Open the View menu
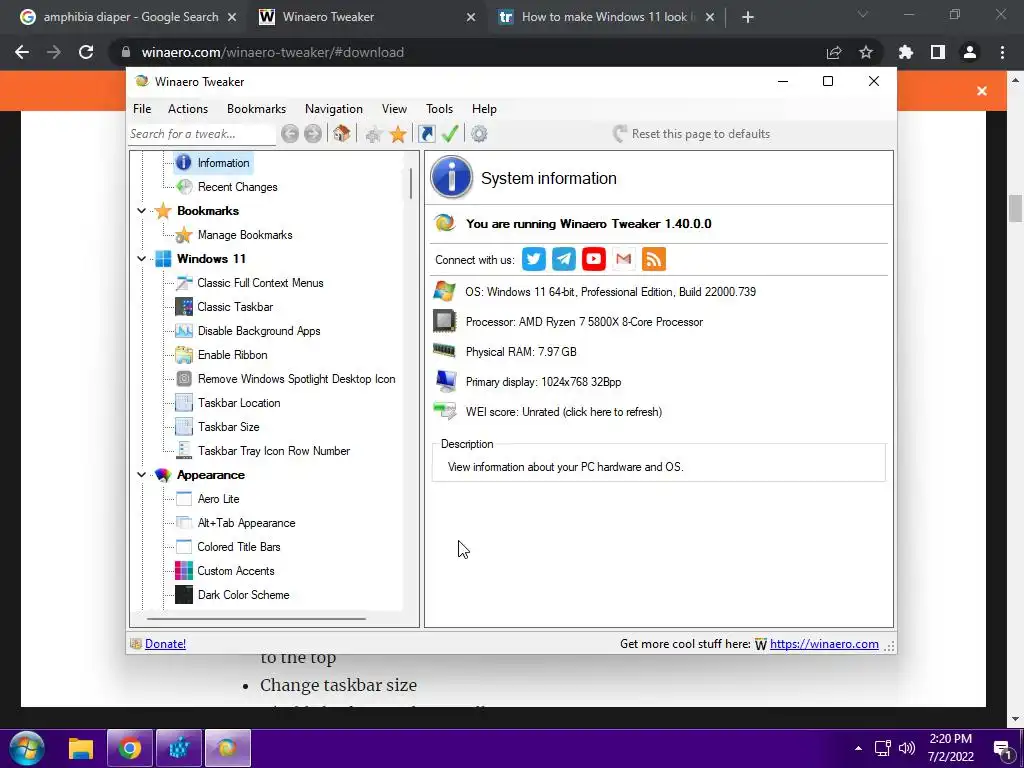1024x768 pixels. (x=394, y=109)
